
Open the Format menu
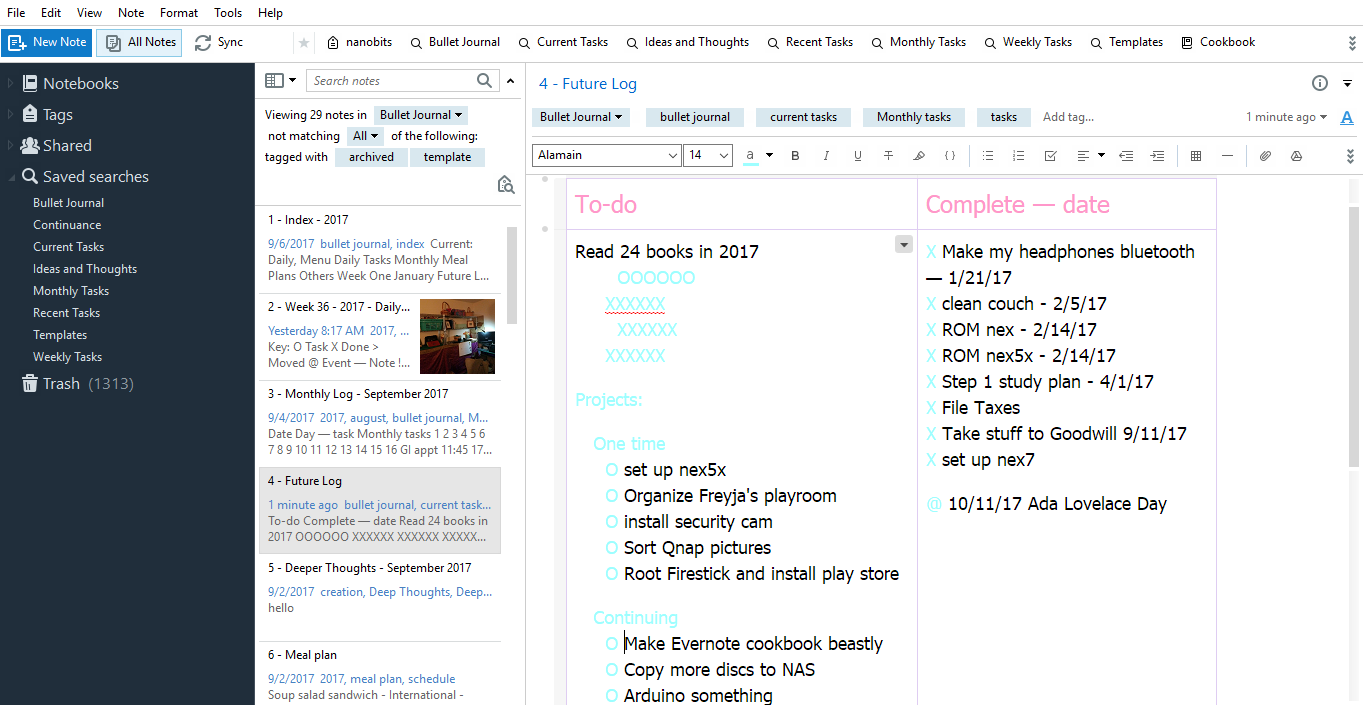(x=179, y=13)
